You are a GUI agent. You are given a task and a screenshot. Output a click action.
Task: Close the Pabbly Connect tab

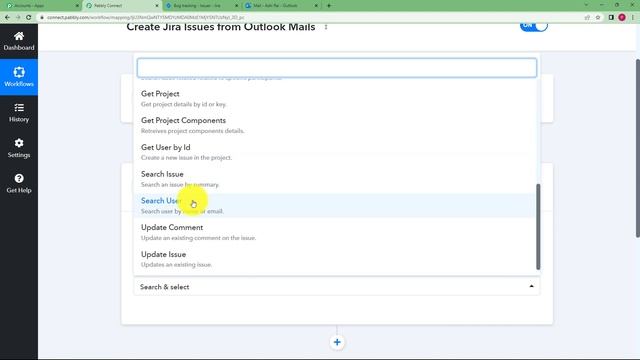[x=157, y=6]
